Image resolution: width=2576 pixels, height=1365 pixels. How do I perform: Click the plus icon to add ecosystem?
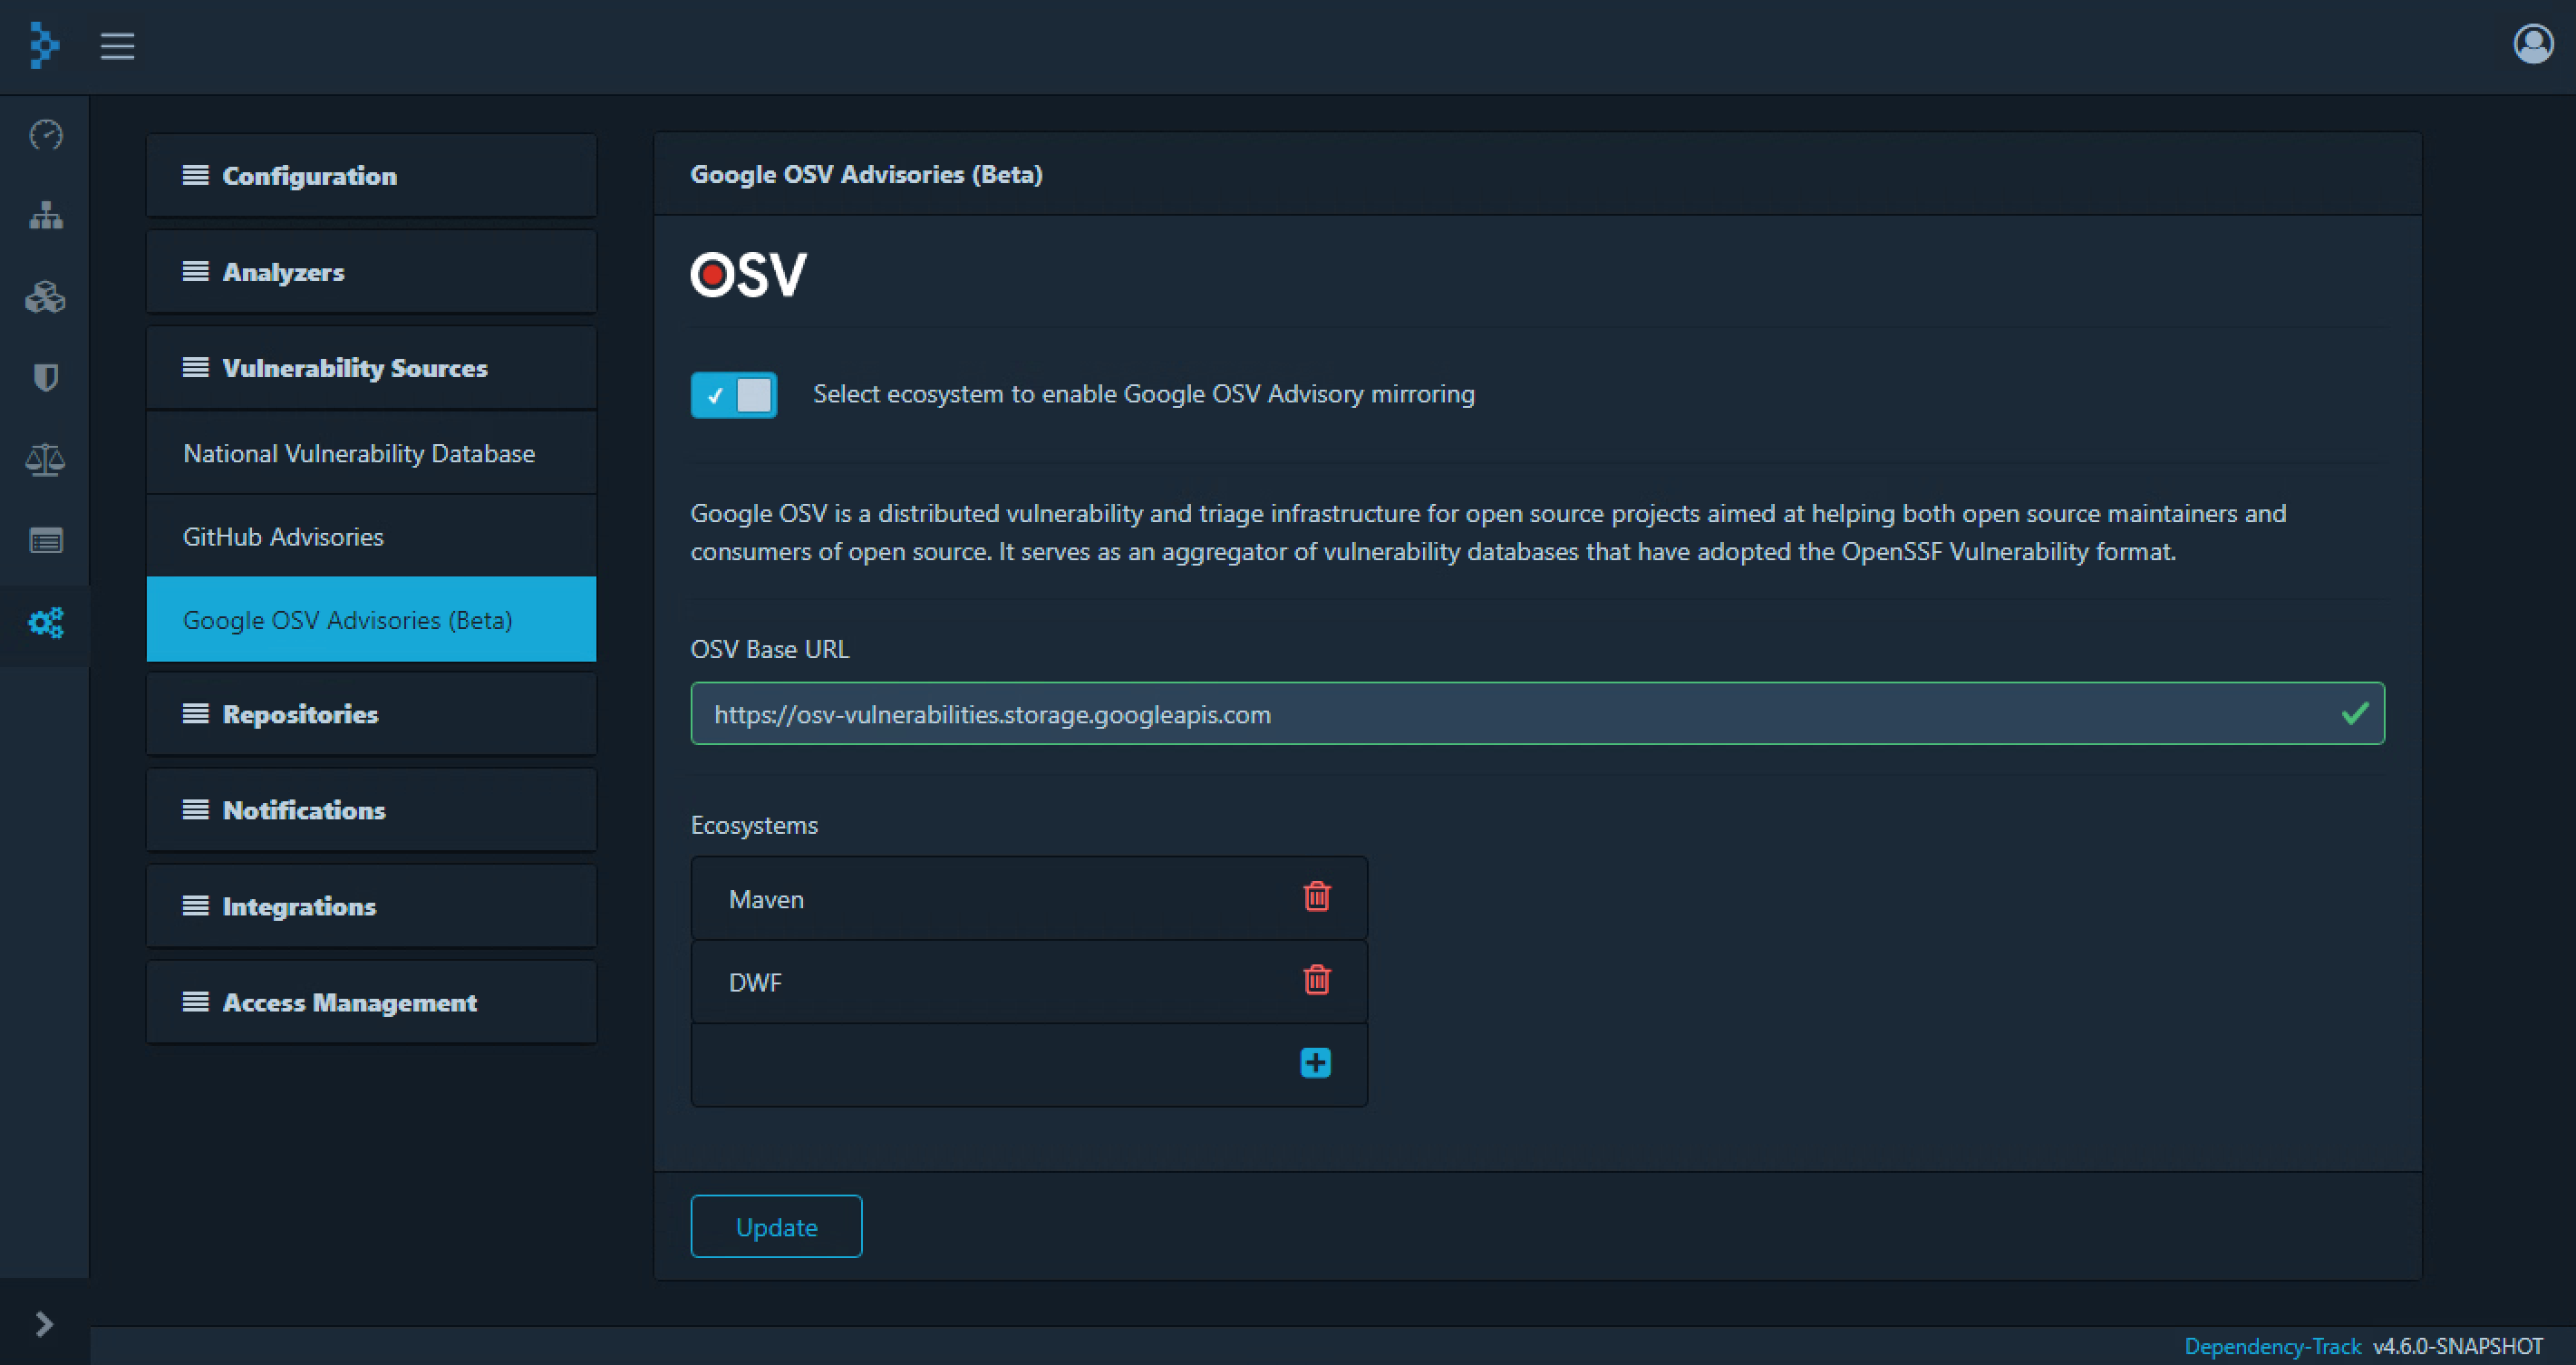coord(1315,1063)
